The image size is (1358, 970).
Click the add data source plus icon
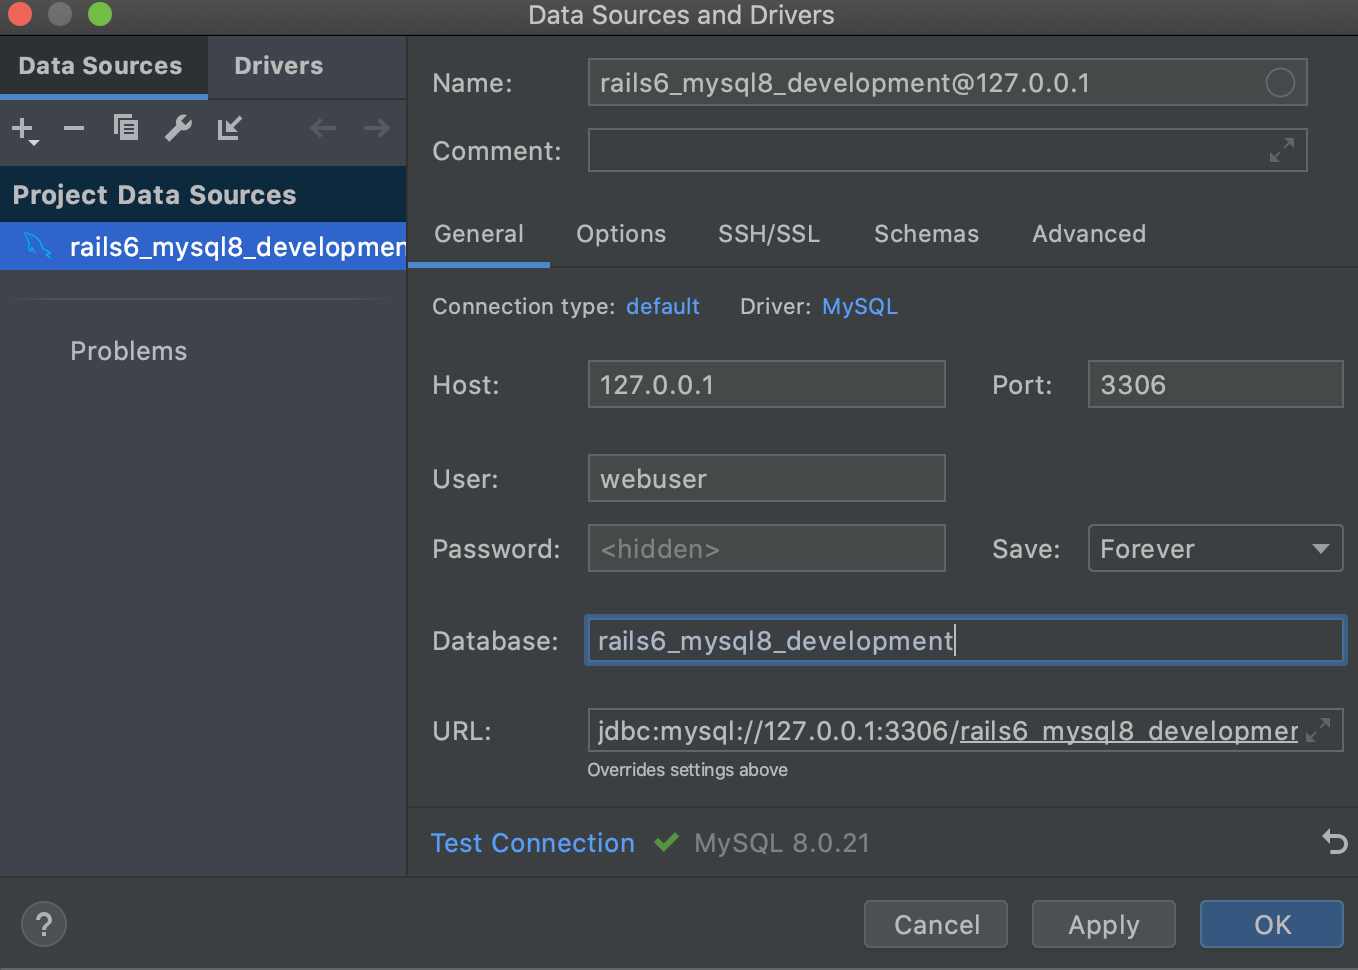tap(23, 129)
